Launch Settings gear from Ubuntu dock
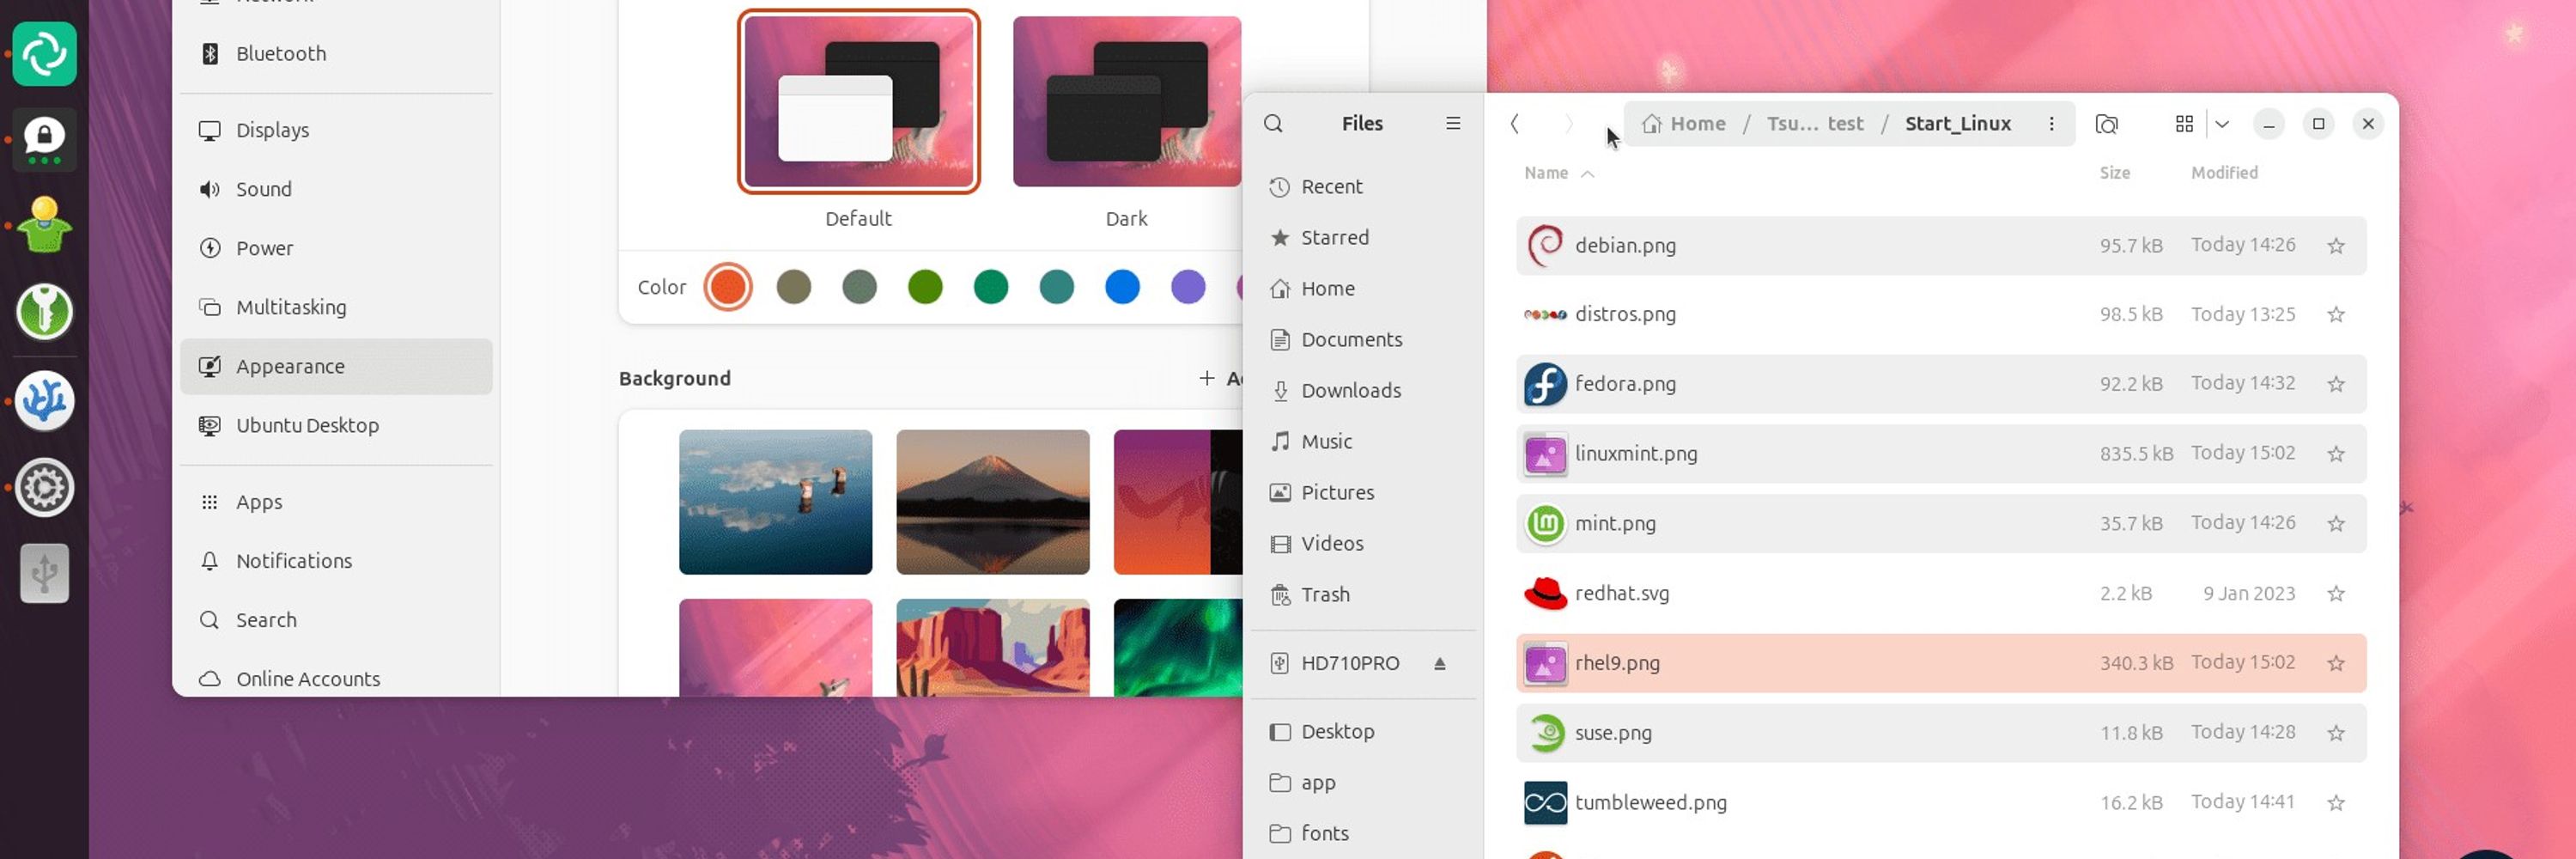Image resolution: width=2576 pixels, height=859 pixels. [x=44, y=488]
